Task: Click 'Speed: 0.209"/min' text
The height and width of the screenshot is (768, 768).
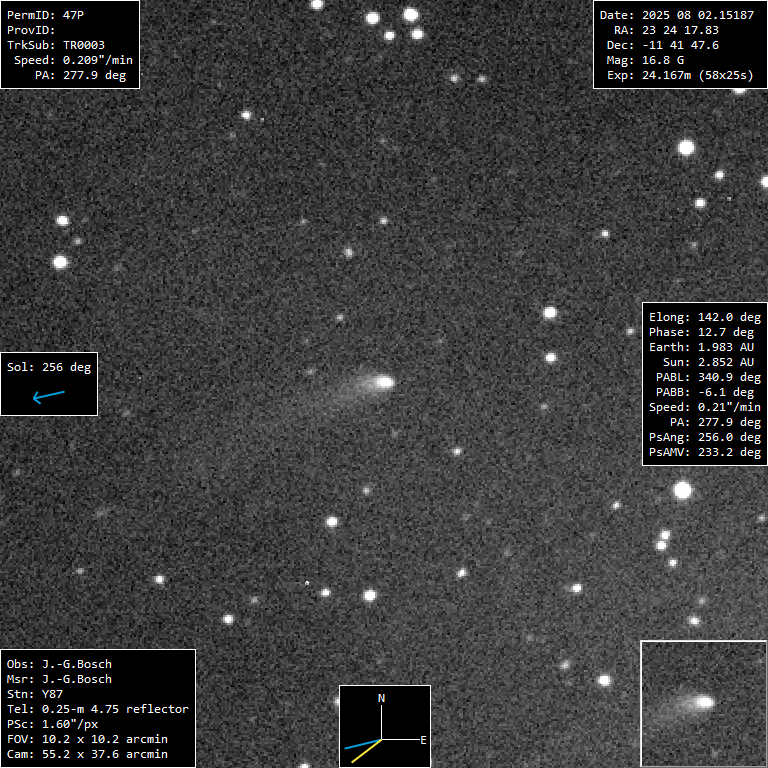Action: click(x=73, y=60)
